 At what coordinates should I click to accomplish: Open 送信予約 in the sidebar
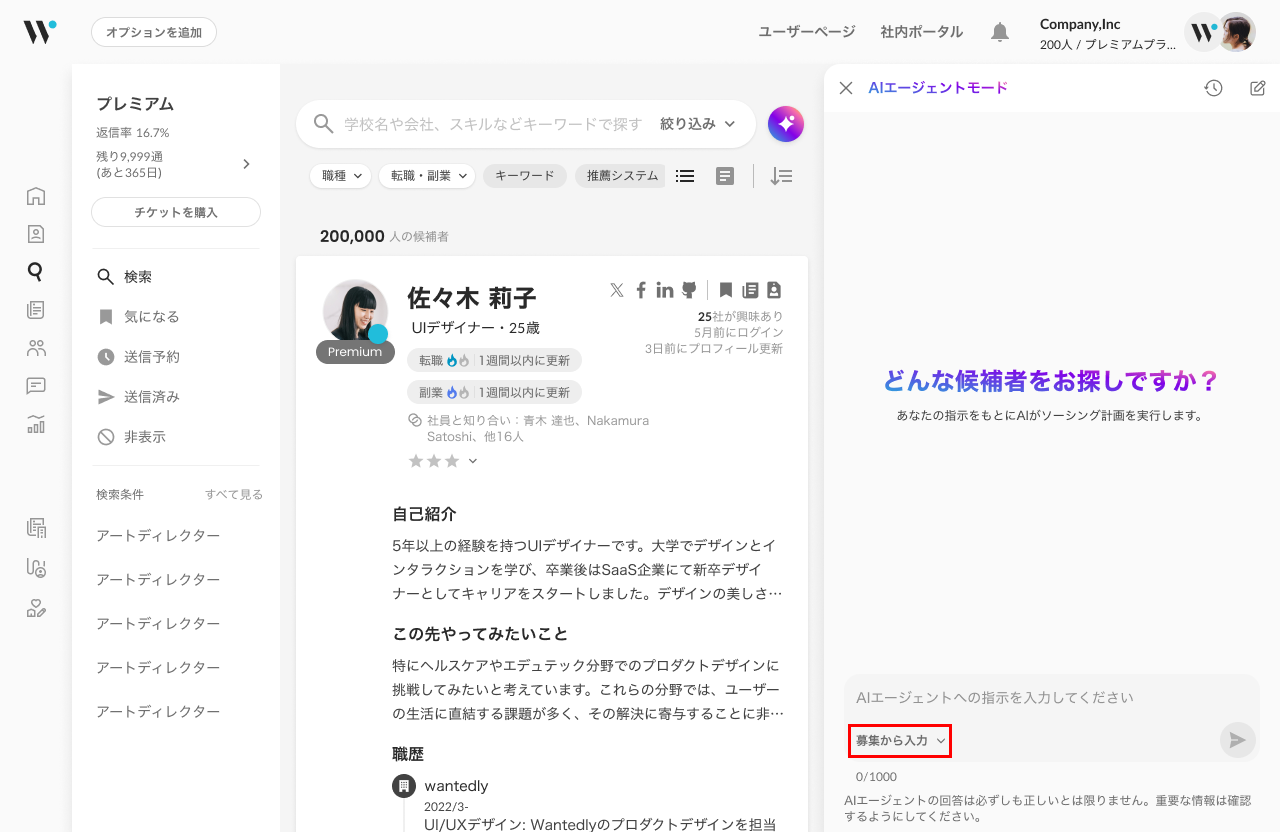click(151, 357)
